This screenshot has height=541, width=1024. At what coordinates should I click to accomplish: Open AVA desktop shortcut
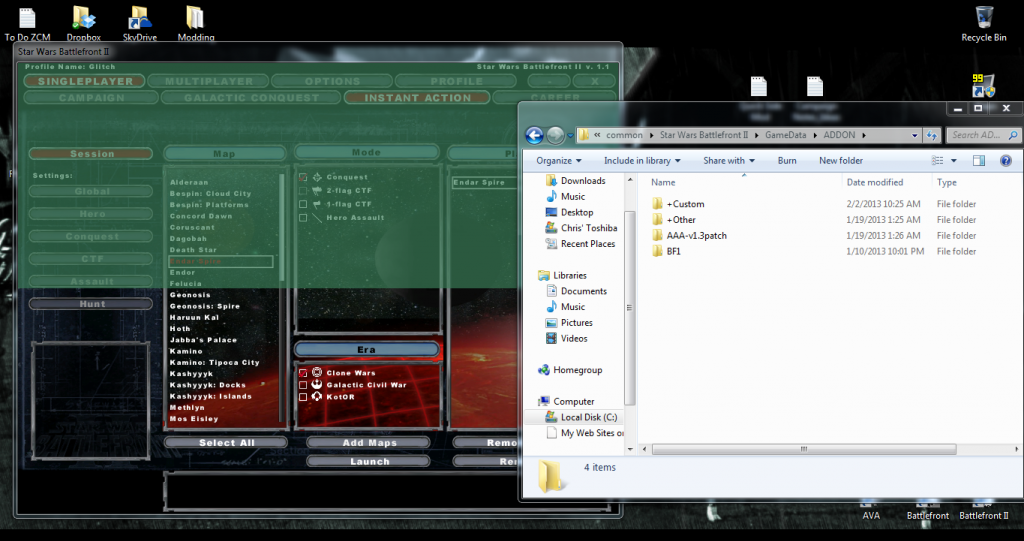pos(871,511)
